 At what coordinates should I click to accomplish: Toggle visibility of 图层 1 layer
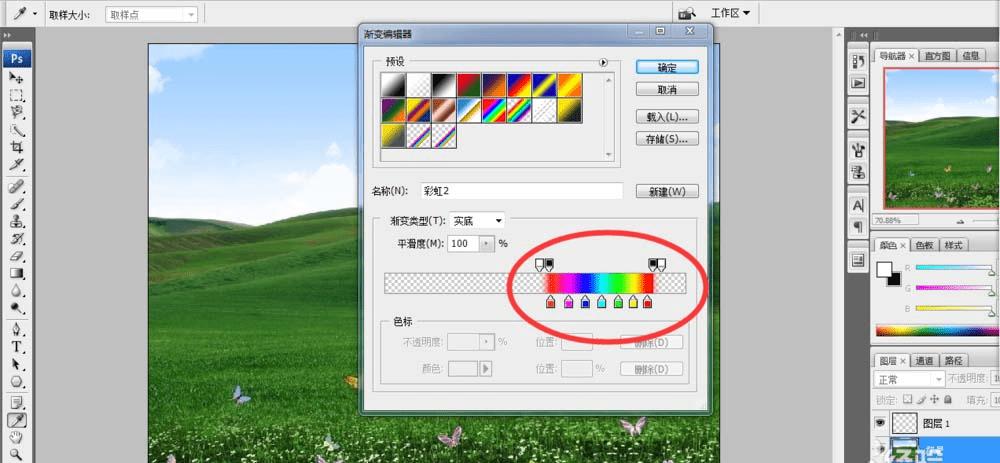pos(881,422)
